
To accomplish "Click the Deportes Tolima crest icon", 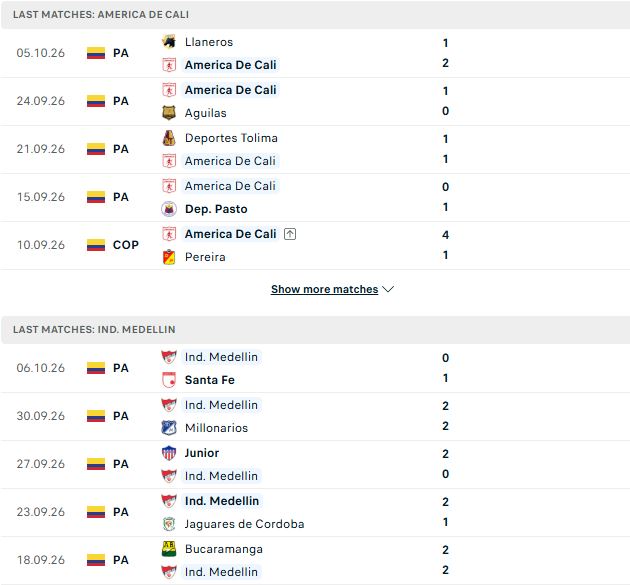I will point(169,138).
